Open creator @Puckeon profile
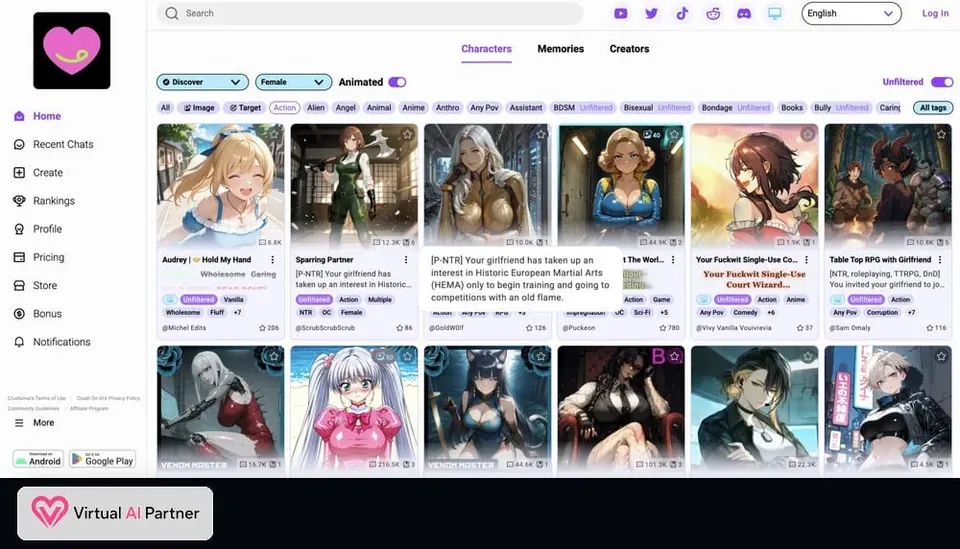The height and width of the screenshot is (549, 960). click(x=580, y=328)
